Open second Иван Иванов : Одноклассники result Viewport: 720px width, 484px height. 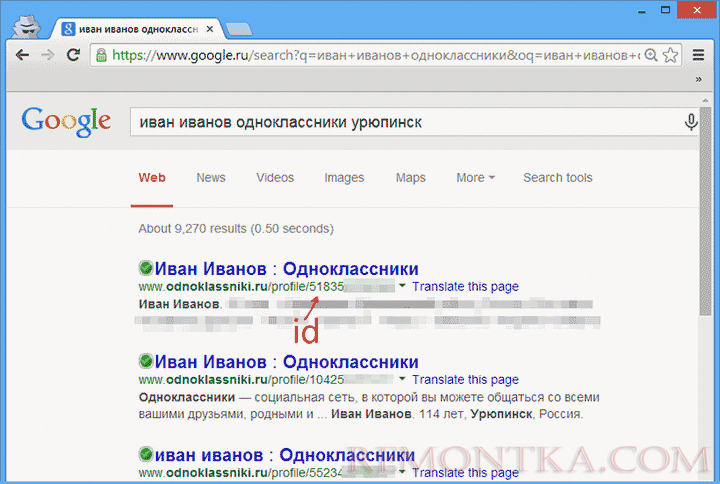pyautogui.click(x=287, y=362)
